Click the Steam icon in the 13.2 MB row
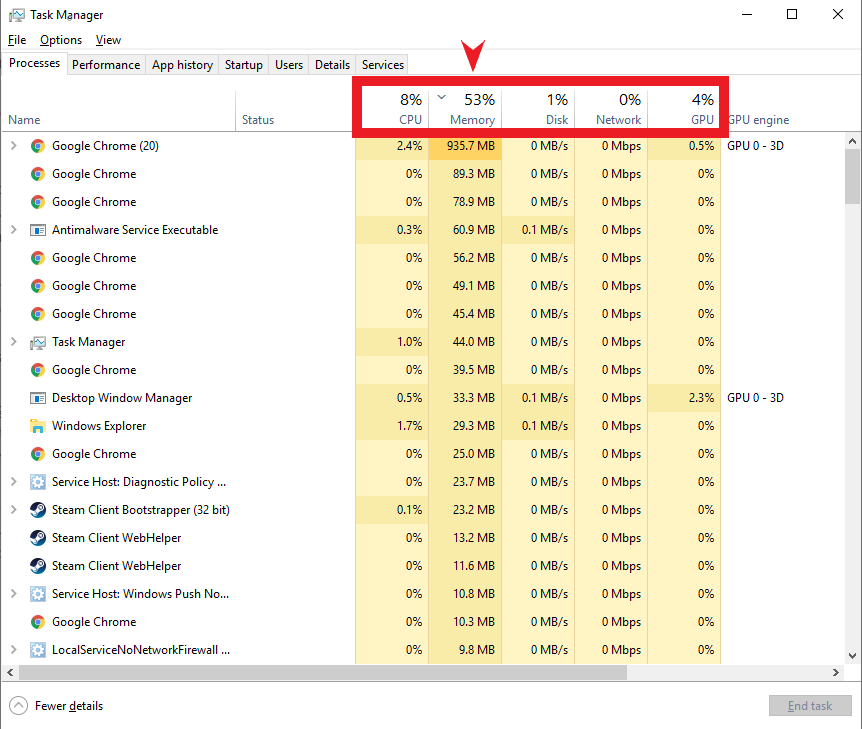The height and width of the screenshot is (729, 862). coord(37,538)
